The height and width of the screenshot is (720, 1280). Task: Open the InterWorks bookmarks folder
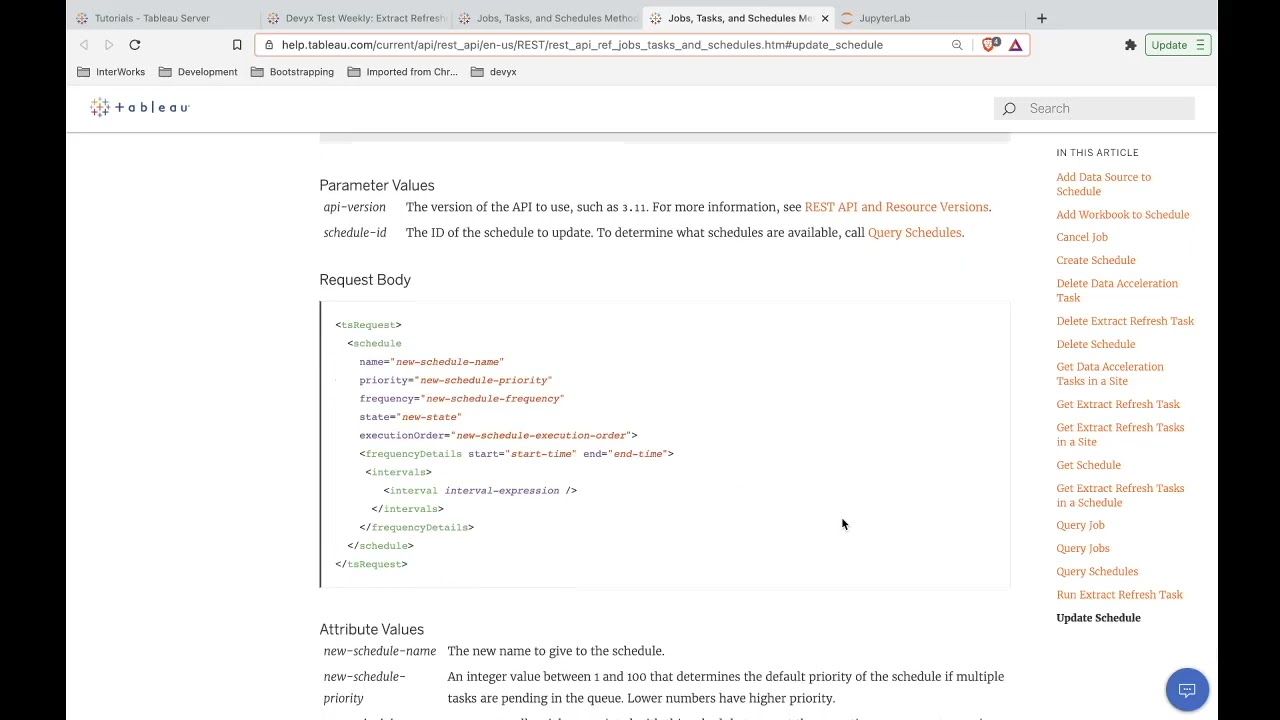point(111,72)
